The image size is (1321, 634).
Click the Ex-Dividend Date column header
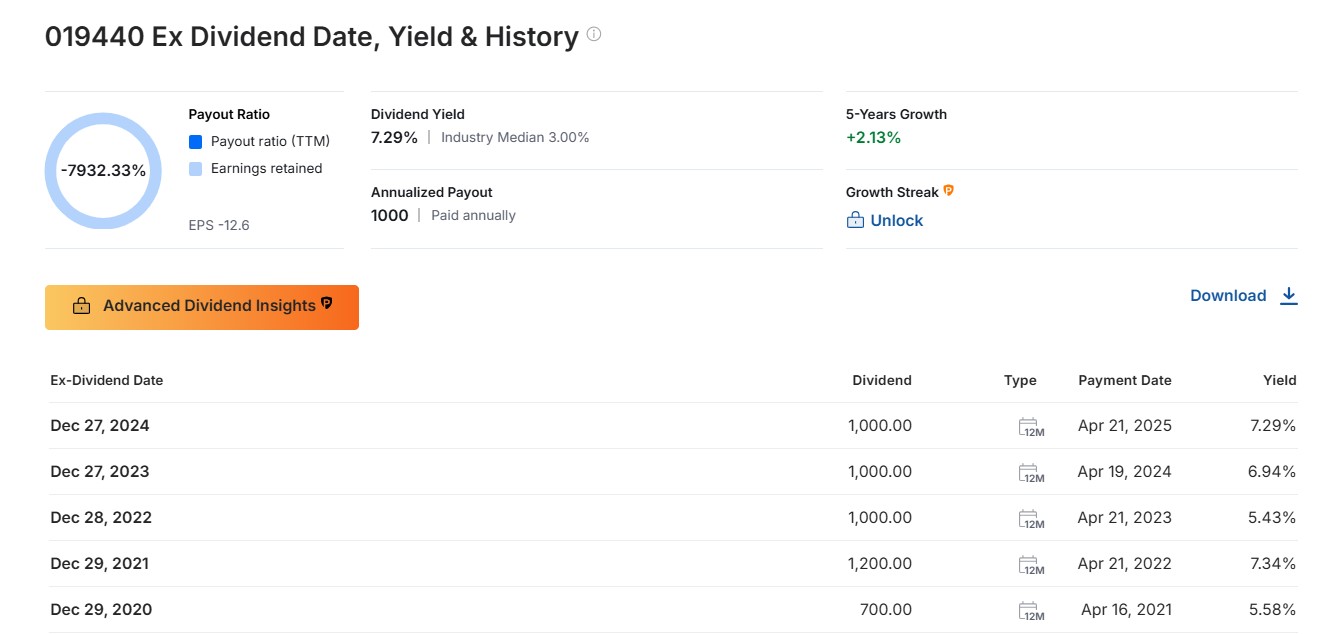[107, 380]
